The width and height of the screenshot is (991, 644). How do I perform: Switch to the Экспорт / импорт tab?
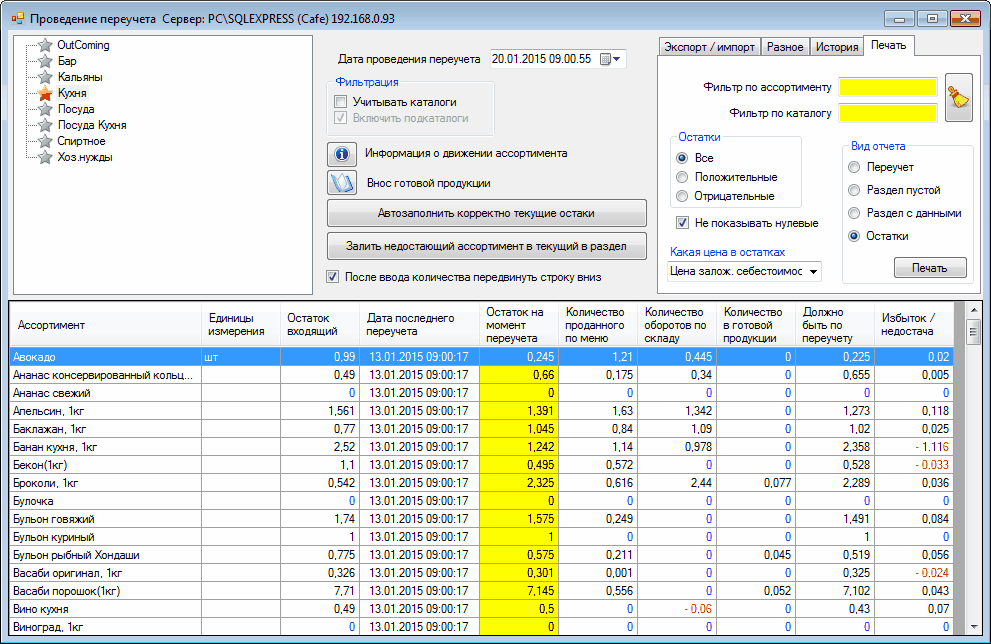[x=709, y=47]
